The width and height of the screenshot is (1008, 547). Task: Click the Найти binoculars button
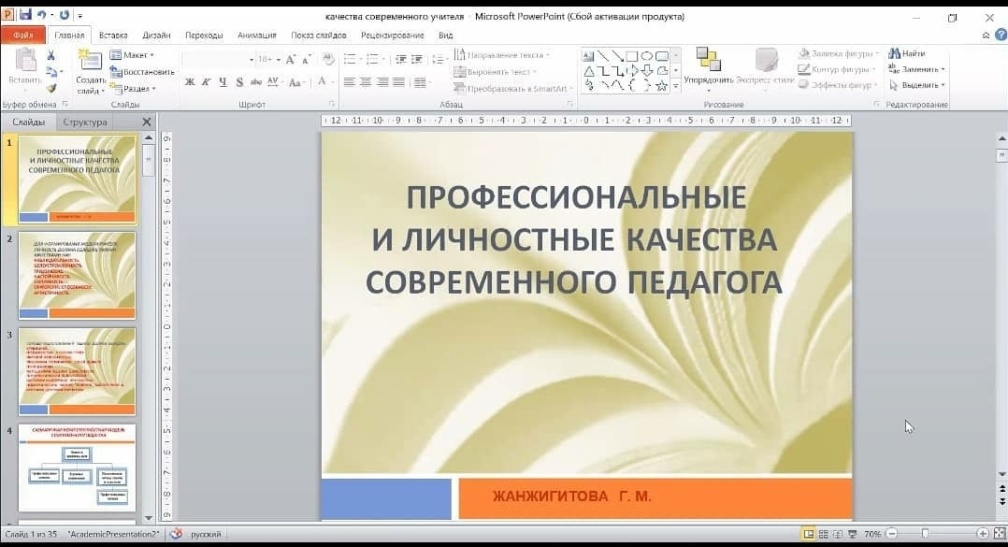(x=907, y=54)
